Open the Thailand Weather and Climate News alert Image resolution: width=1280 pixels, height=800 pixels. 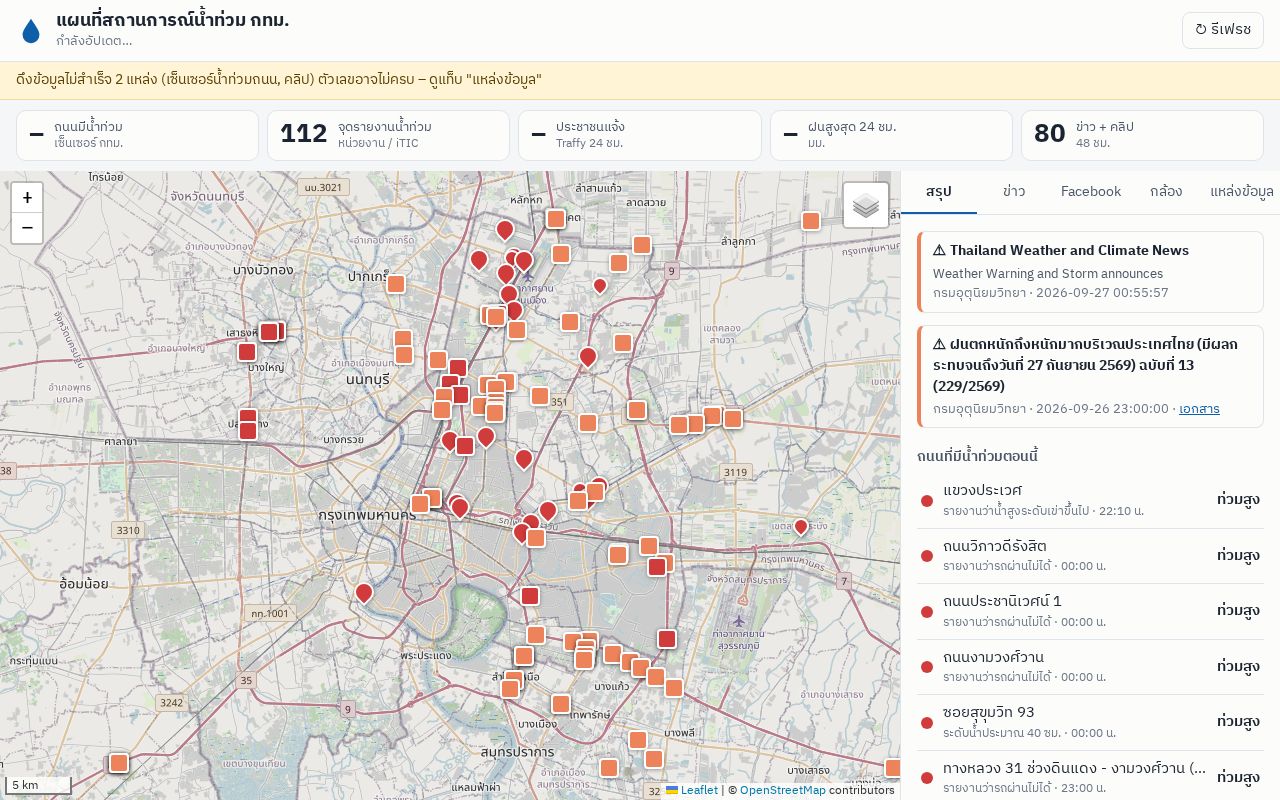coord(1090,272)
